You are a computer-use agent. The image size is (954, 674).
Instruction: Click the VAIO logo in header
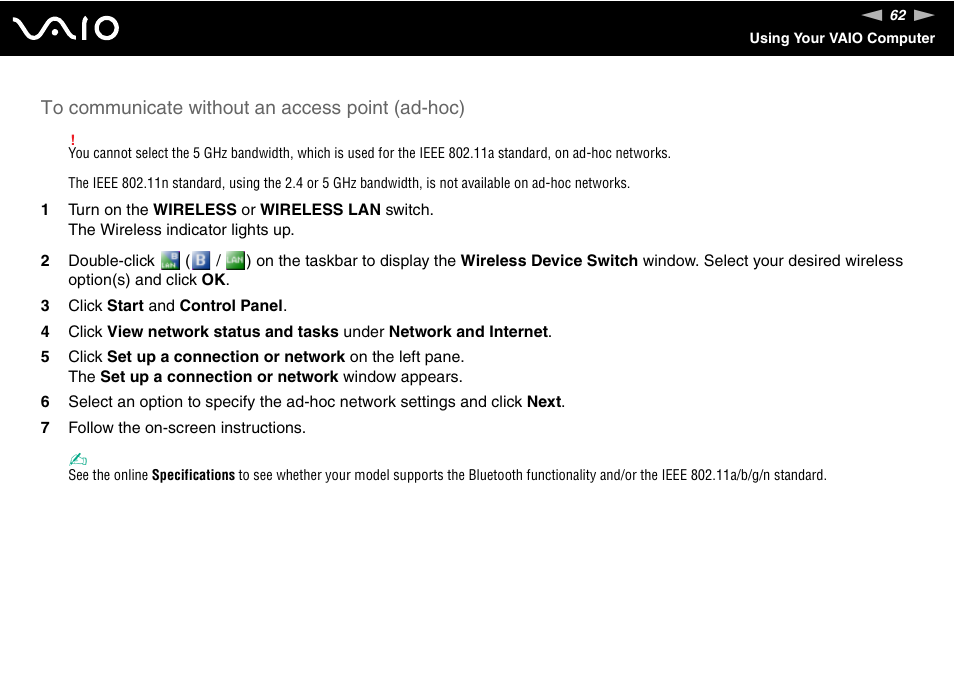[x=66, y=29]
